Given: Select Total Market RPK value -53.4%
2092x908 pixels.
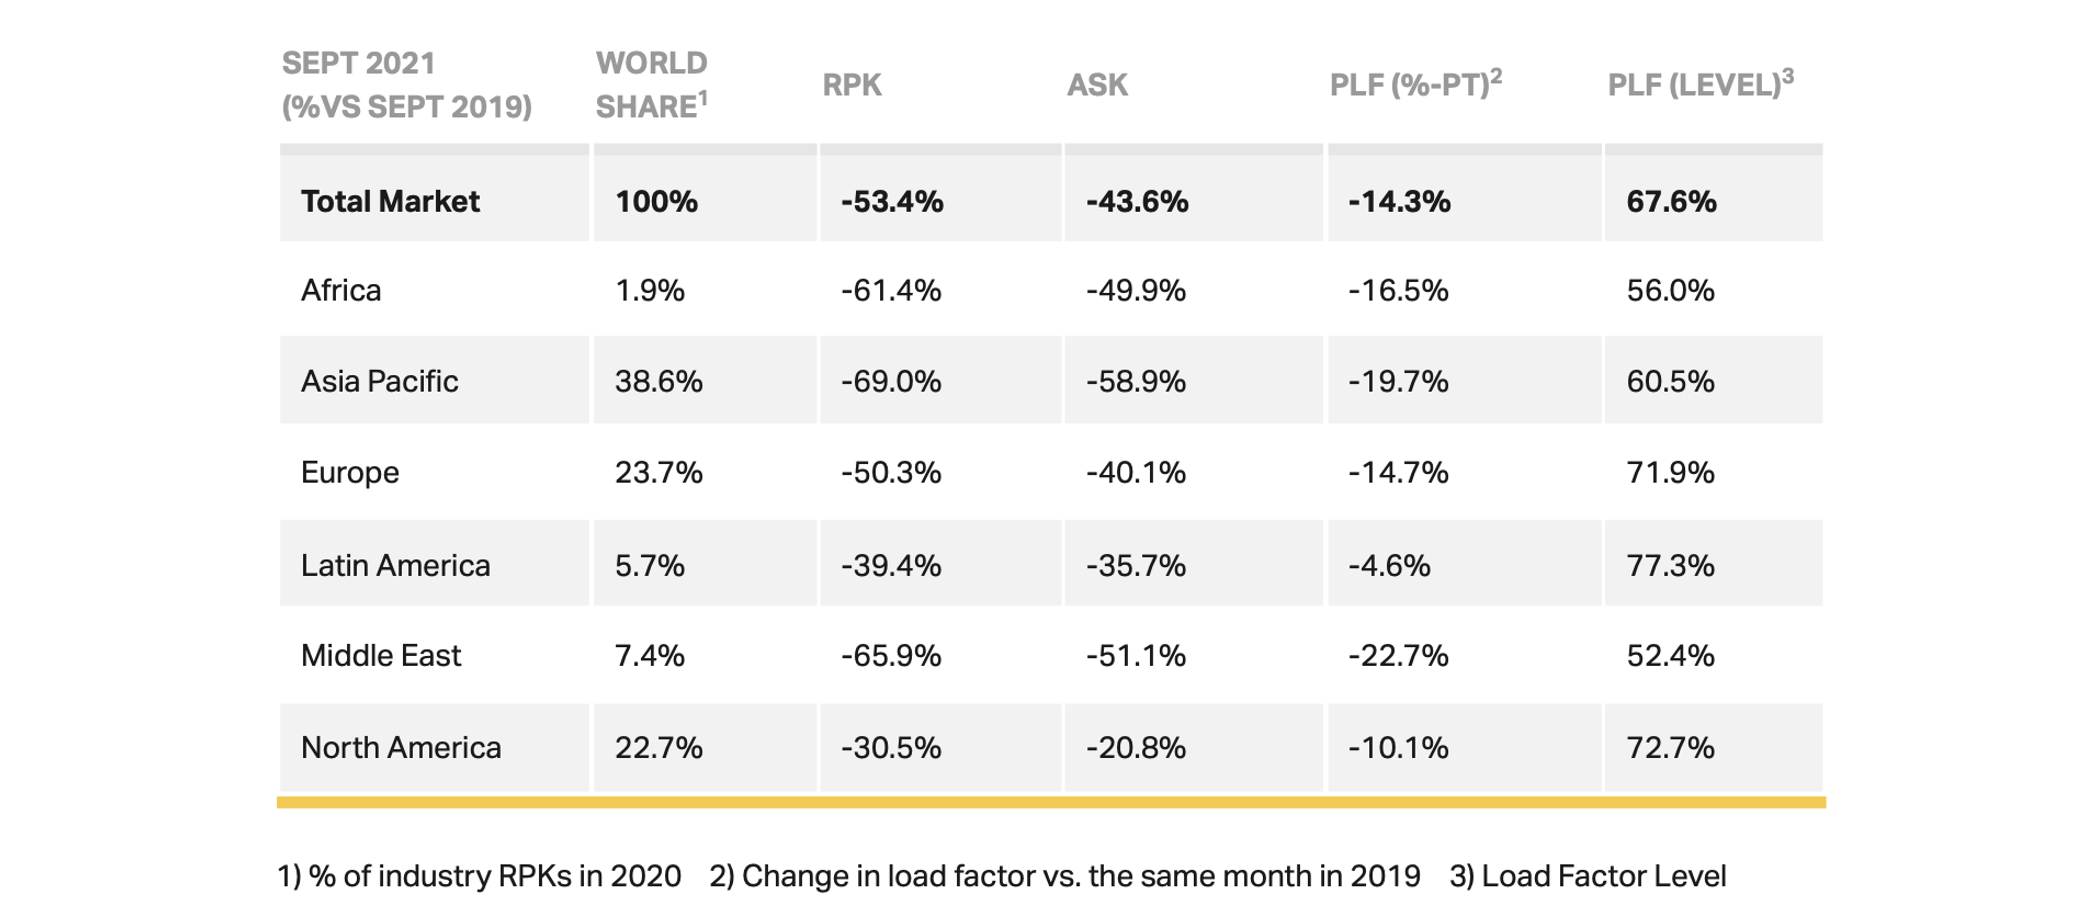Looking at the screenshot, I should [892, 201].
